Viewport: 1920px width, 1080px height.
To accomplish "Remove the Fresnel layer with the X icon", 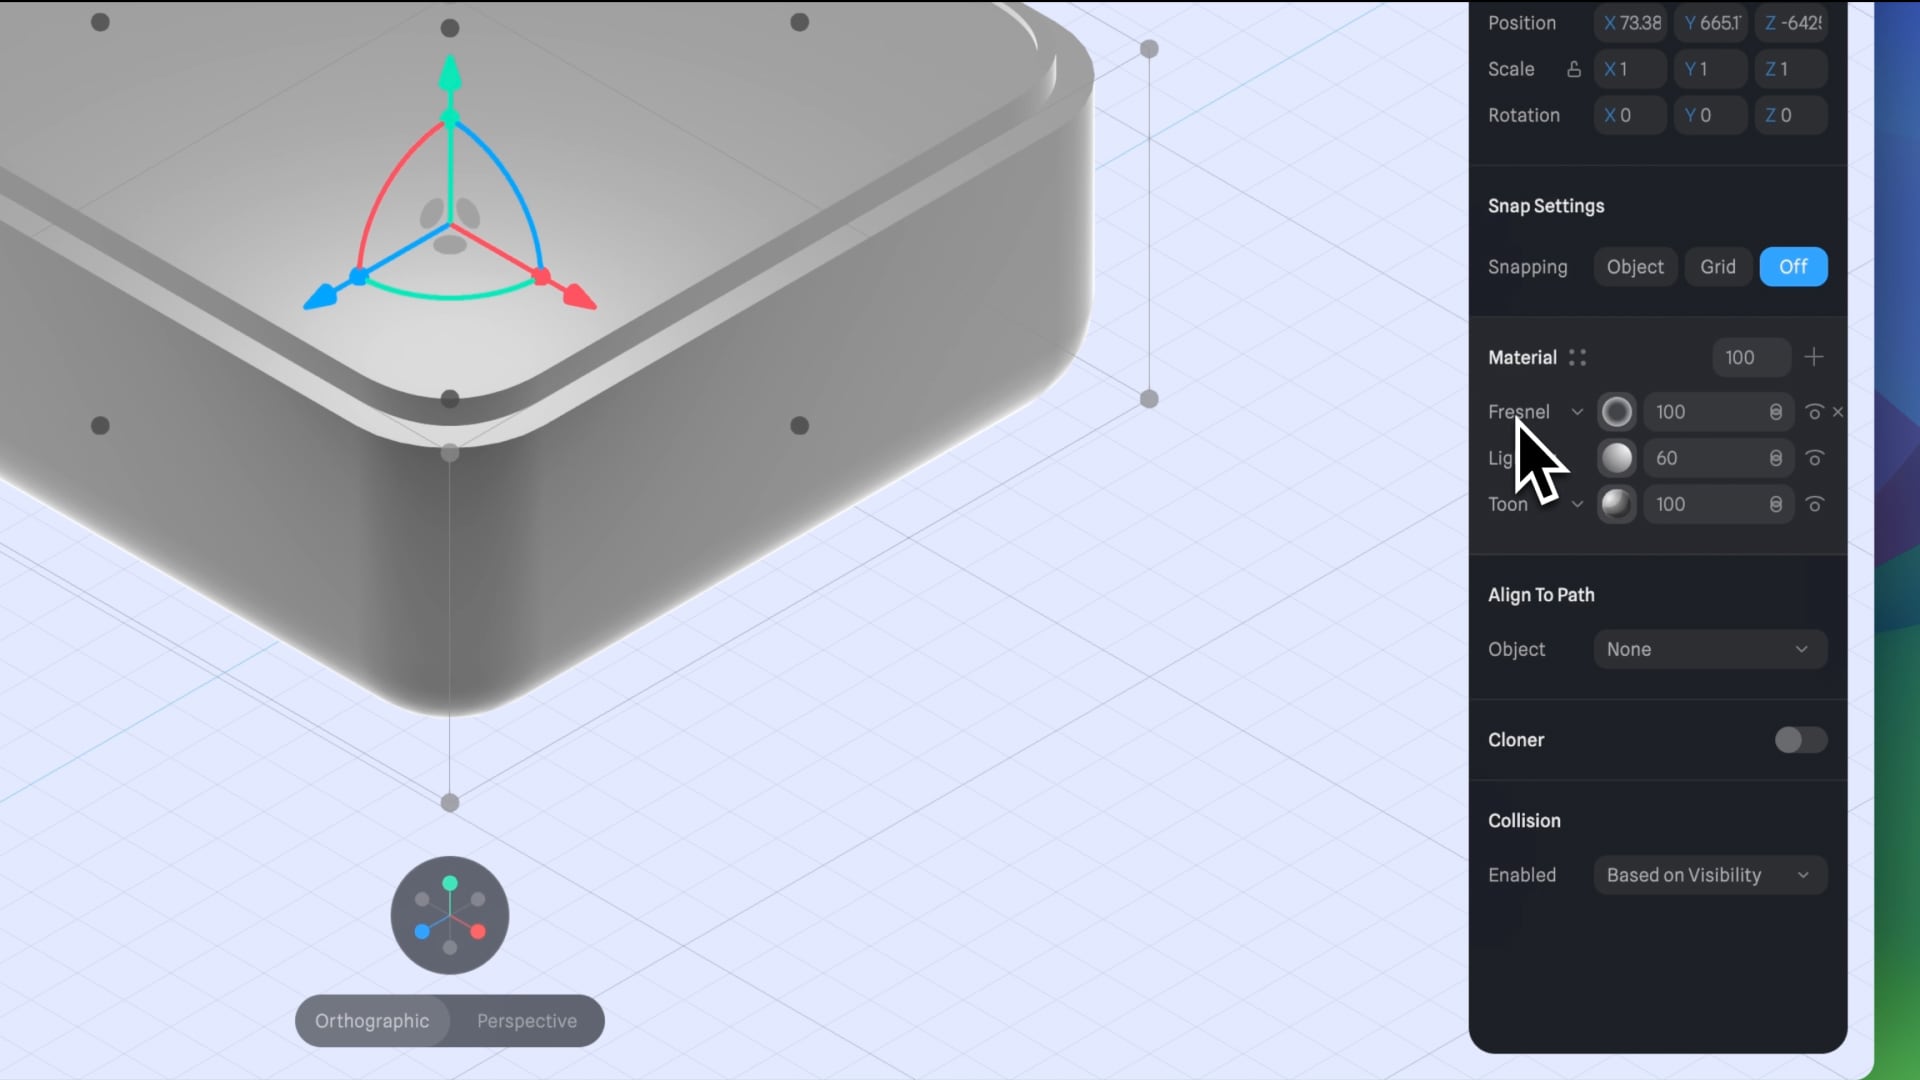I will (1838, 412).
